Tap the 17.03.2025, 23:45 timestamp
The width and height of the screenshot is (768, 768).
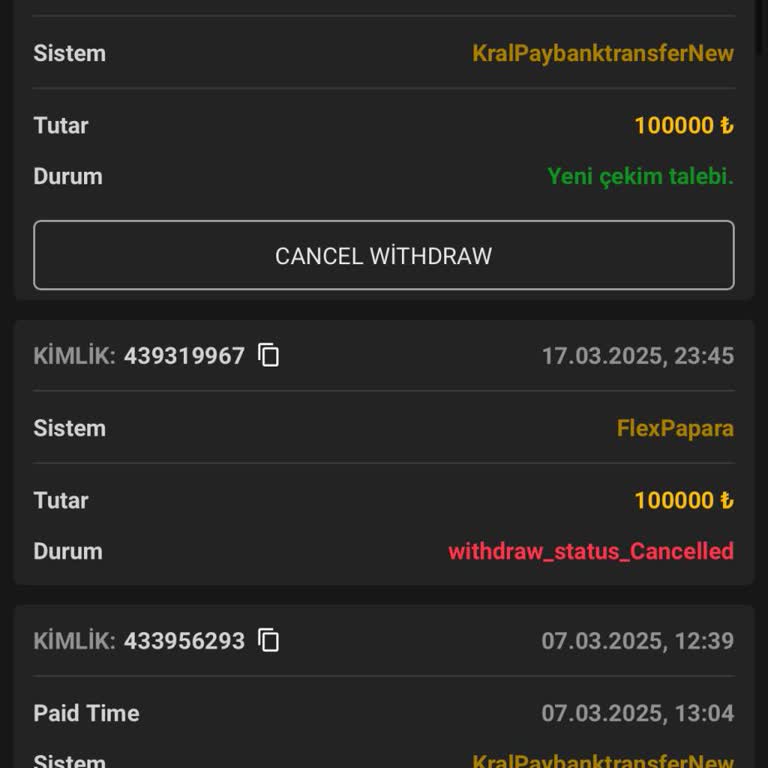637,356
